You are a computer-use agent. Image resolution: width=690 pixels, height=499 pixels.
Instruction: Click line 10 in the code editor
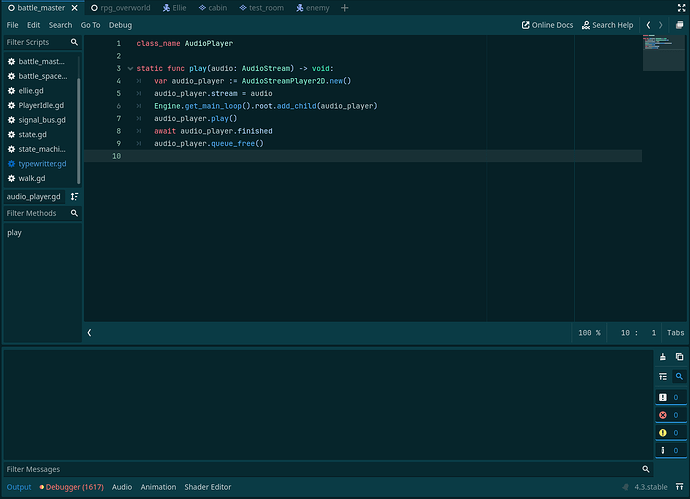coord(363,156)
